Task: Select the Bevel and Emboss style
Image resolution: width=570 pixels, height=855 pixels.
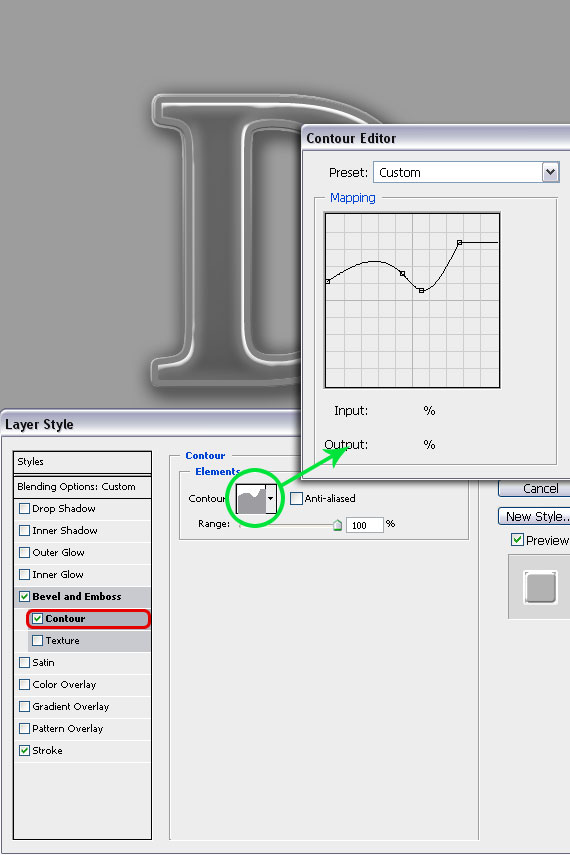Action: 77,597
